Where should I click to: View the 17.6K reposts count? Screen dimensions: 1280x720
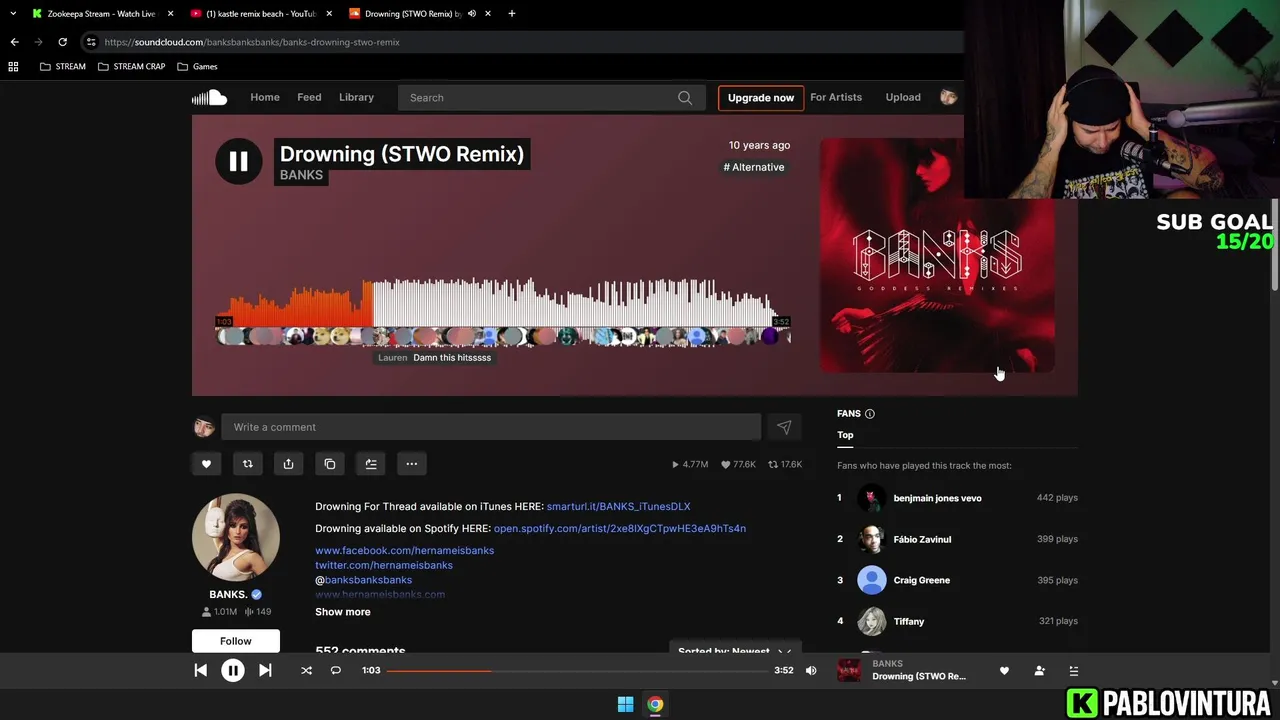[784, 464]
